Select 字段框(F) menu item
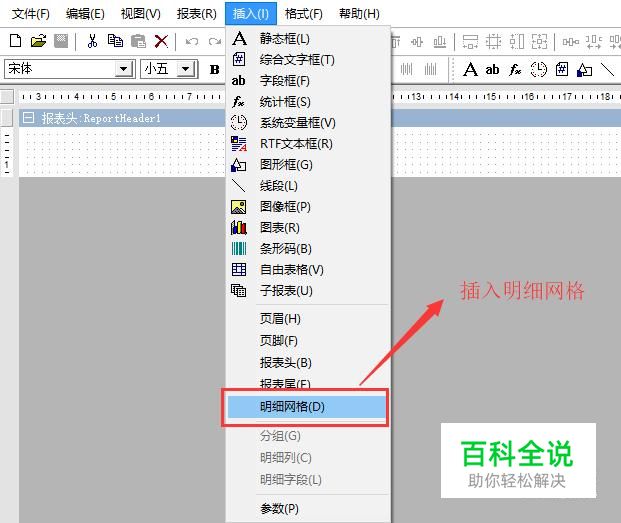This screenshot has height=523, width=621. (308, 81)
